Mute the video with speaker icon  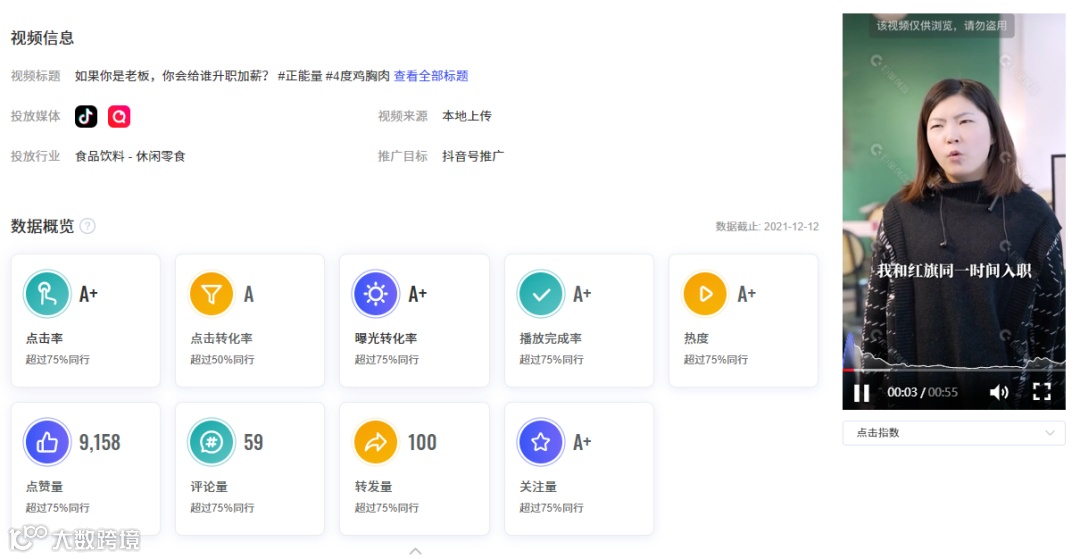999,392
